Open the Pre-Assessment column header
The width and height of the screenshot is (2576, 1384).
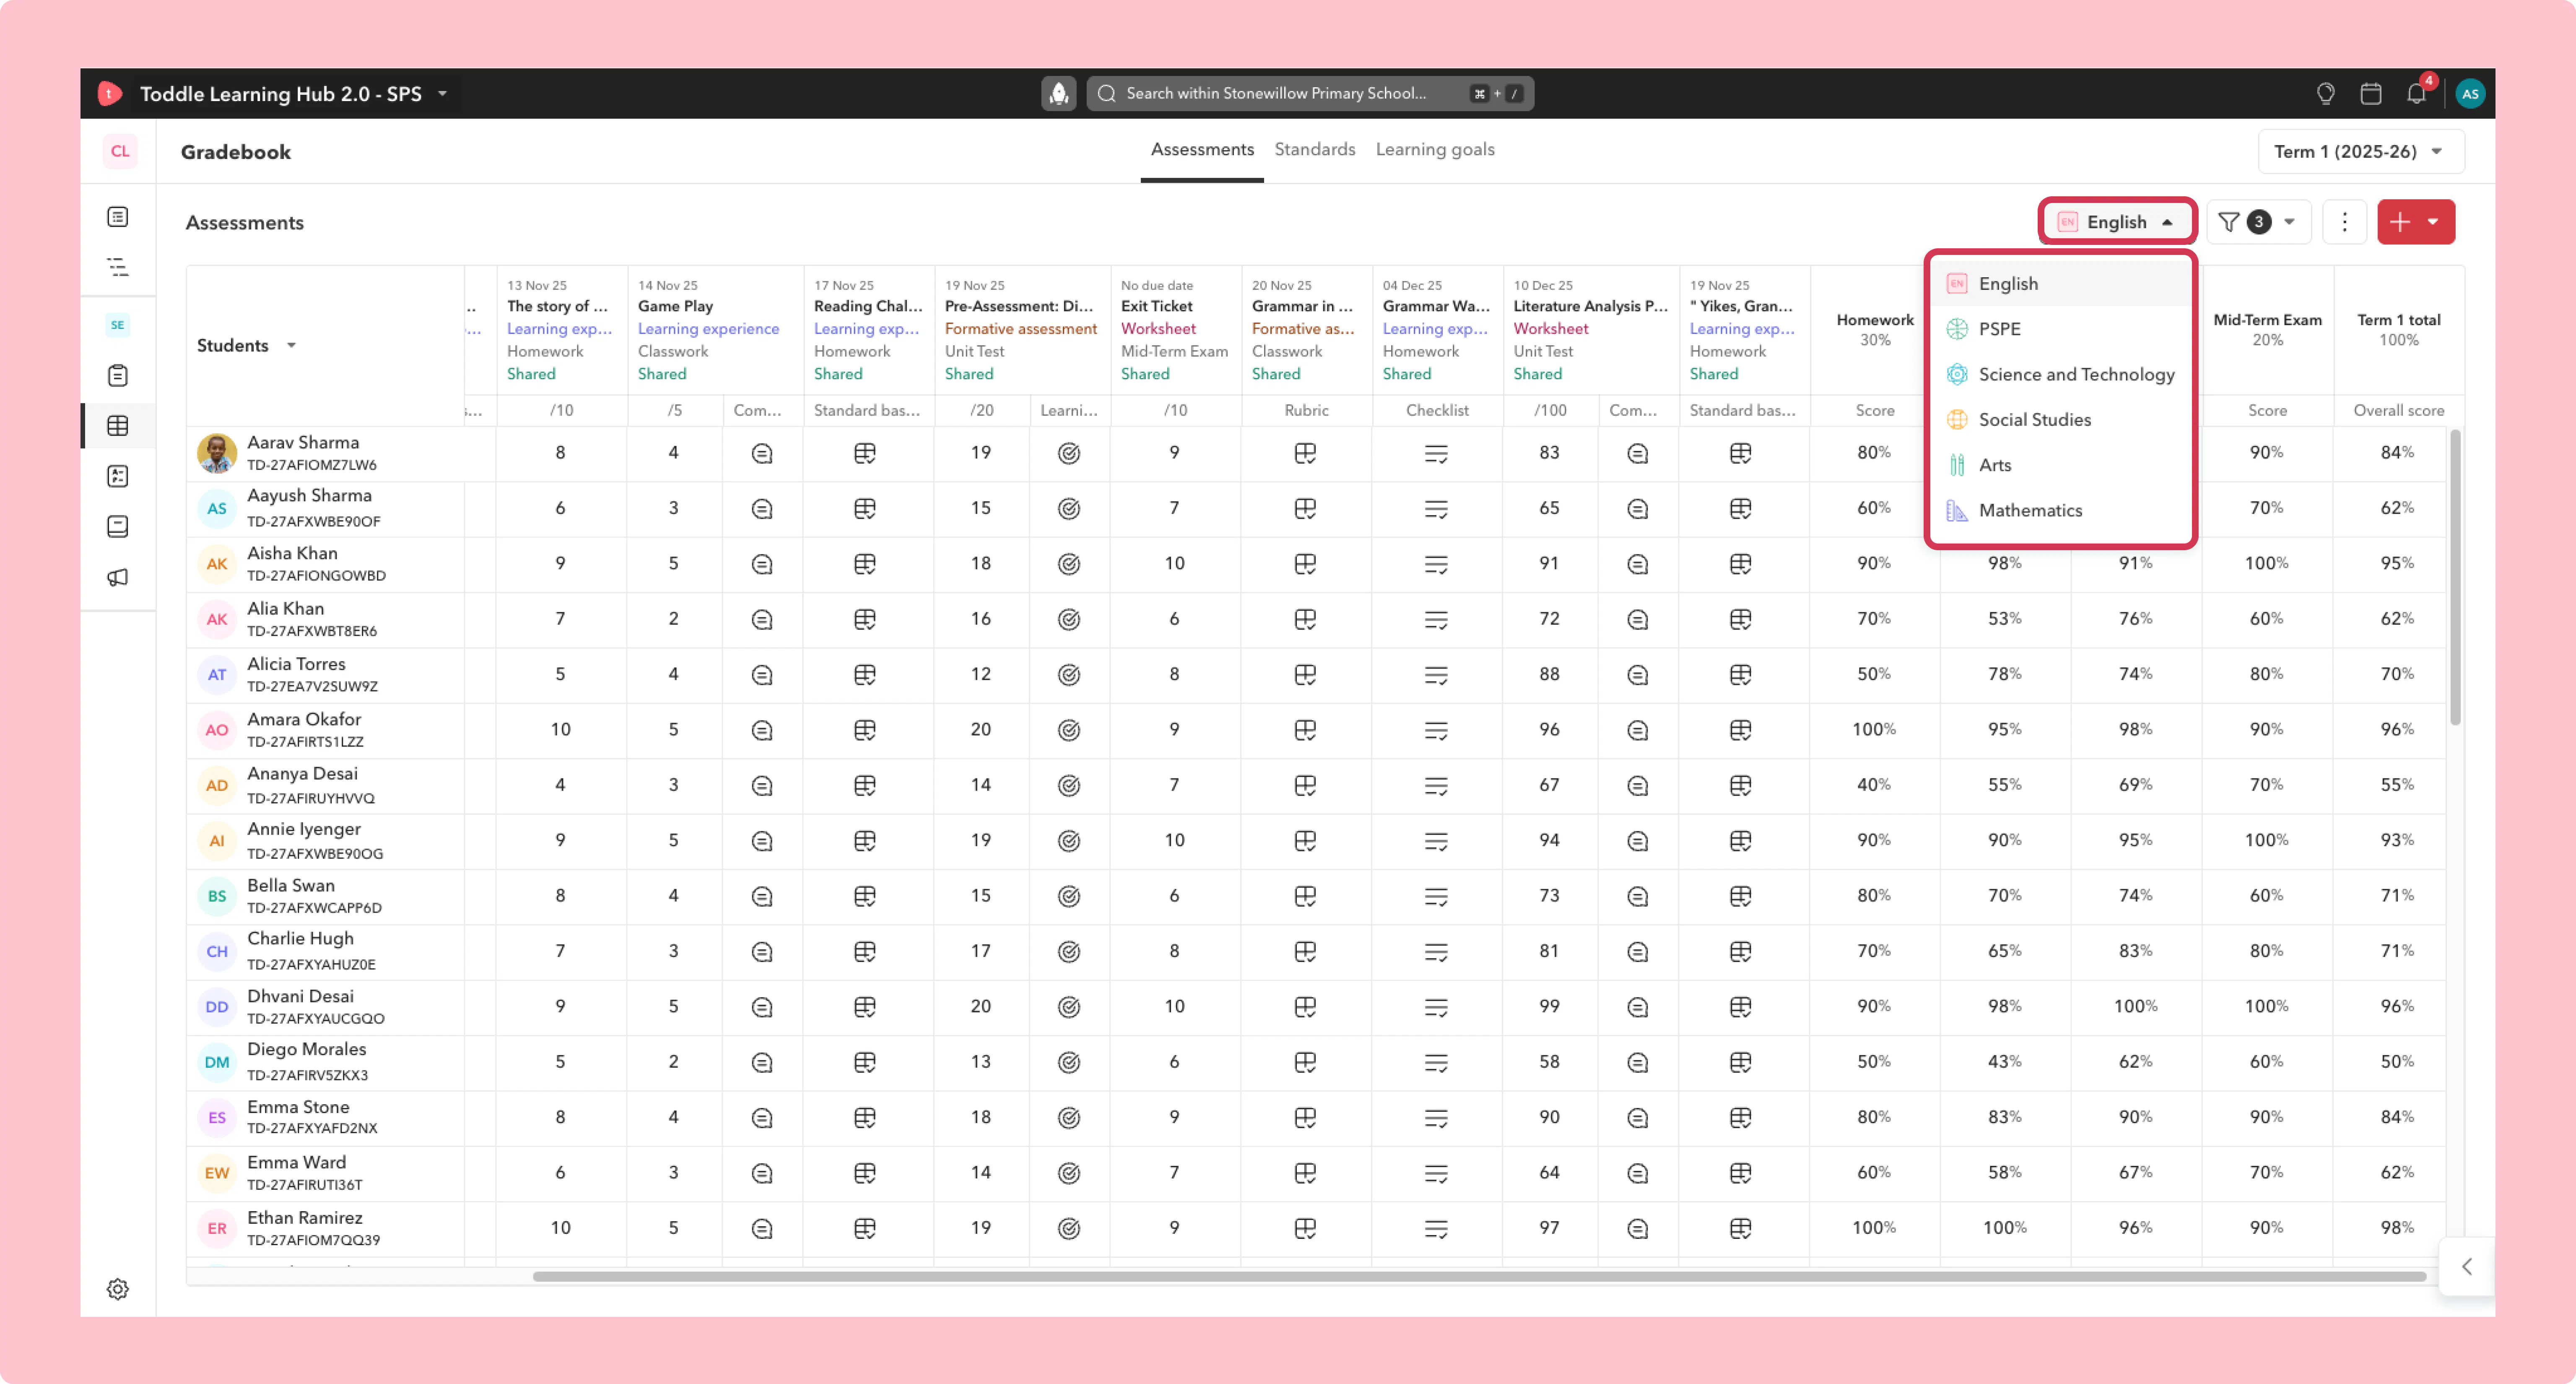click(x=1019, y=306)
